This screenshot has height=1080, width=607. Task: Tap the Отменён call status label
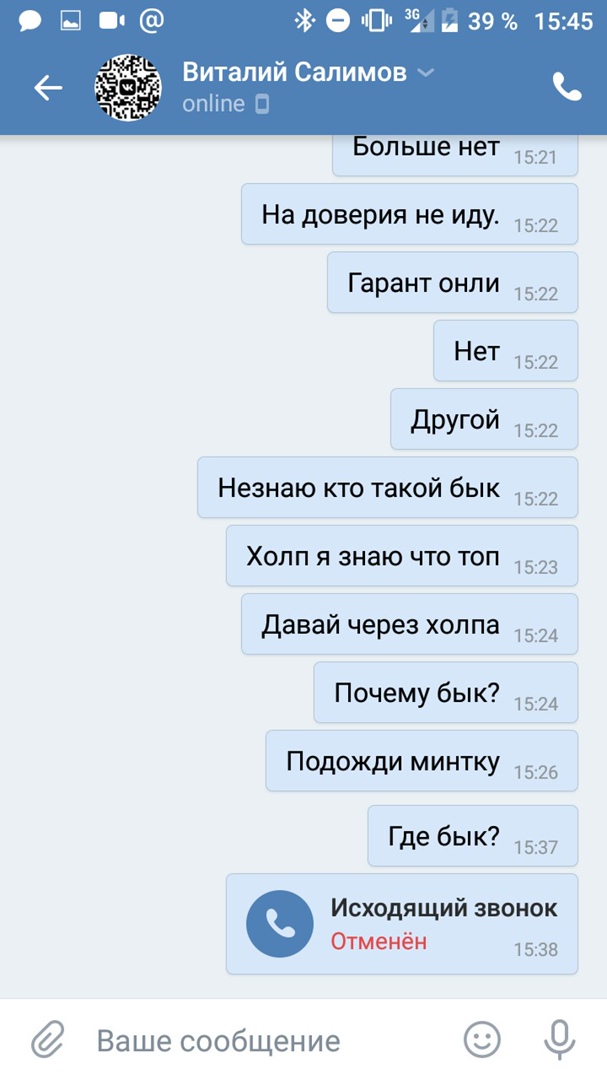378,941
